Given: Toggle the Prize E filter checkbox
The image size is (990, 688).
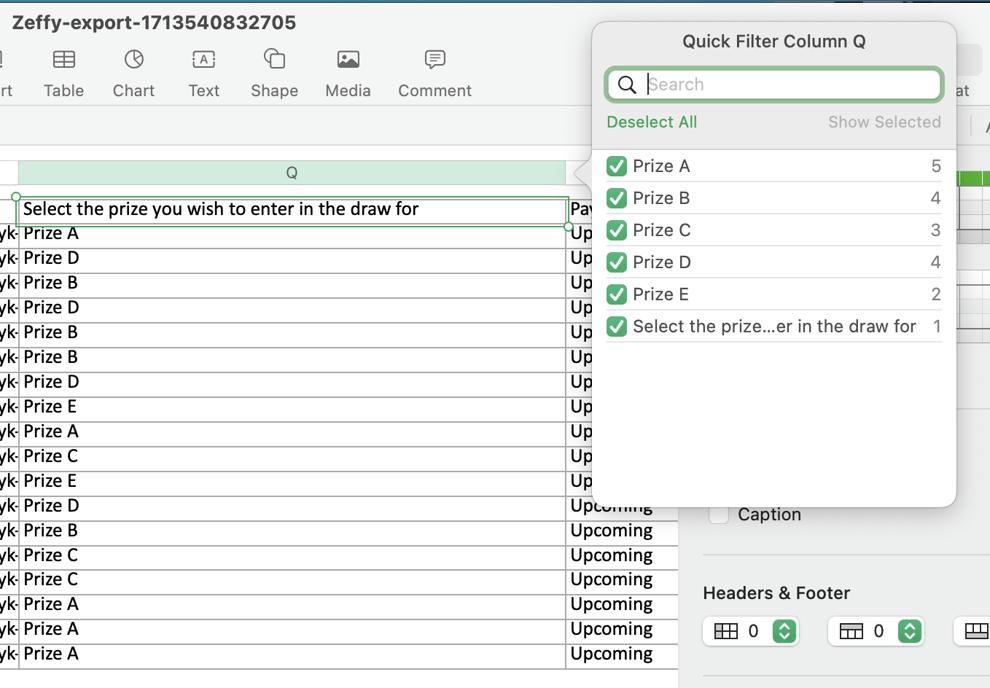Looking at the screenshot, I should pyautogui.click(x=617, y=295).
